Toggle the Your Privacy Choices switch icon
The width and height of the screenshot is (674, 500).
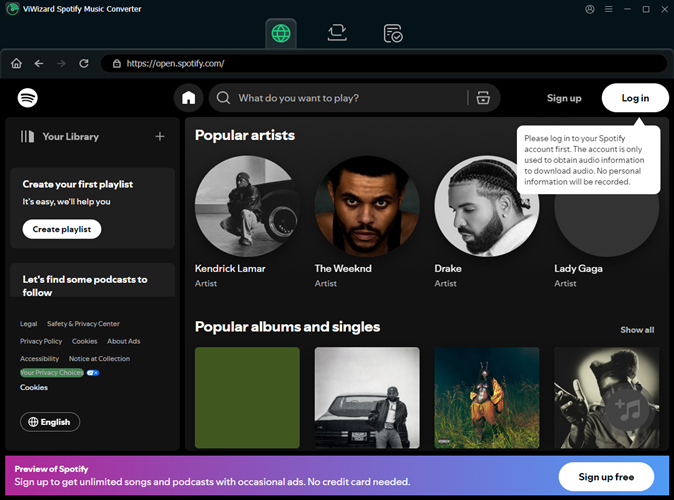tap(93, 372)
